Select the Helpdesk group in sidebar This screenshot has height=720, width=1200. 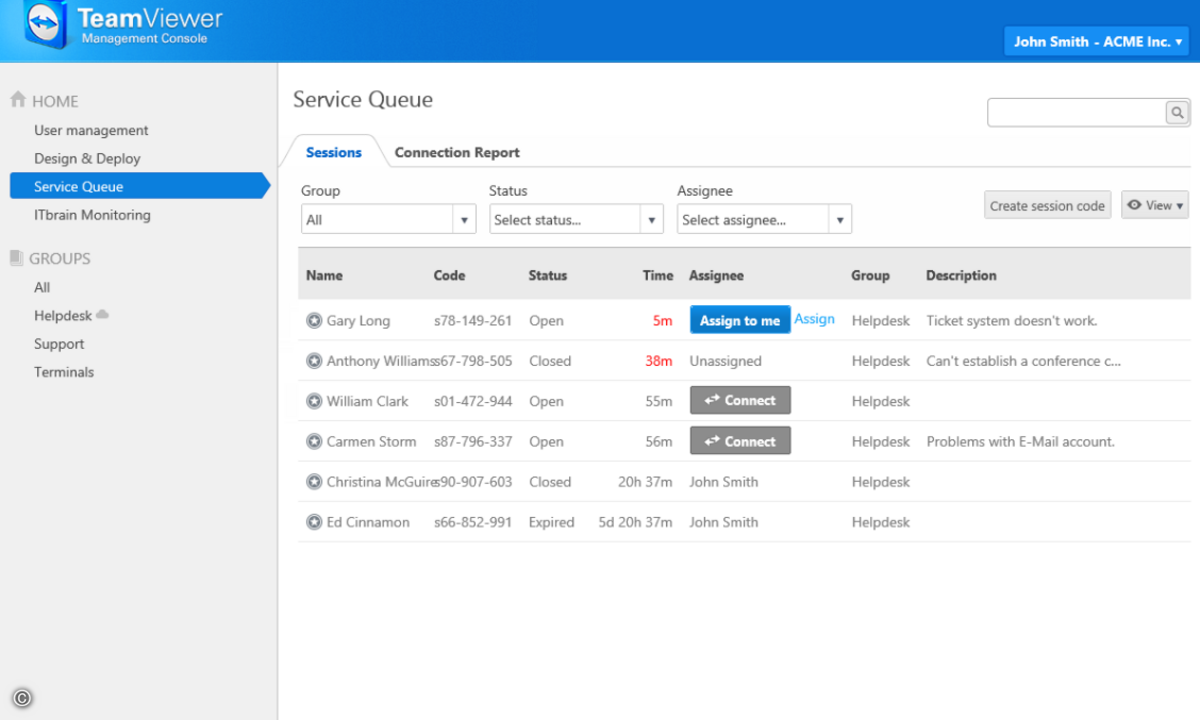pyautogui.click(x=63, y=315)
